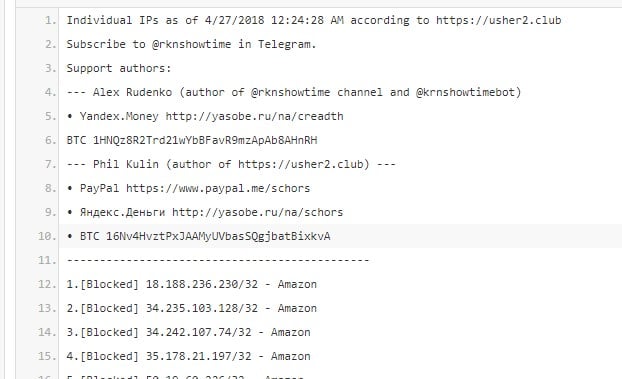Click the Alex Rudenko name on line 4
The image size is (622, 379).
pos(132,92)
